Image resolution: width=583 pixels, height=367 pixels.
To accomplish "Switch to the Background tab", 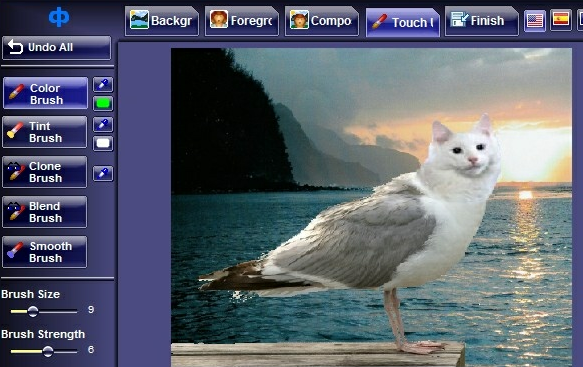I will tap(162, 21).
